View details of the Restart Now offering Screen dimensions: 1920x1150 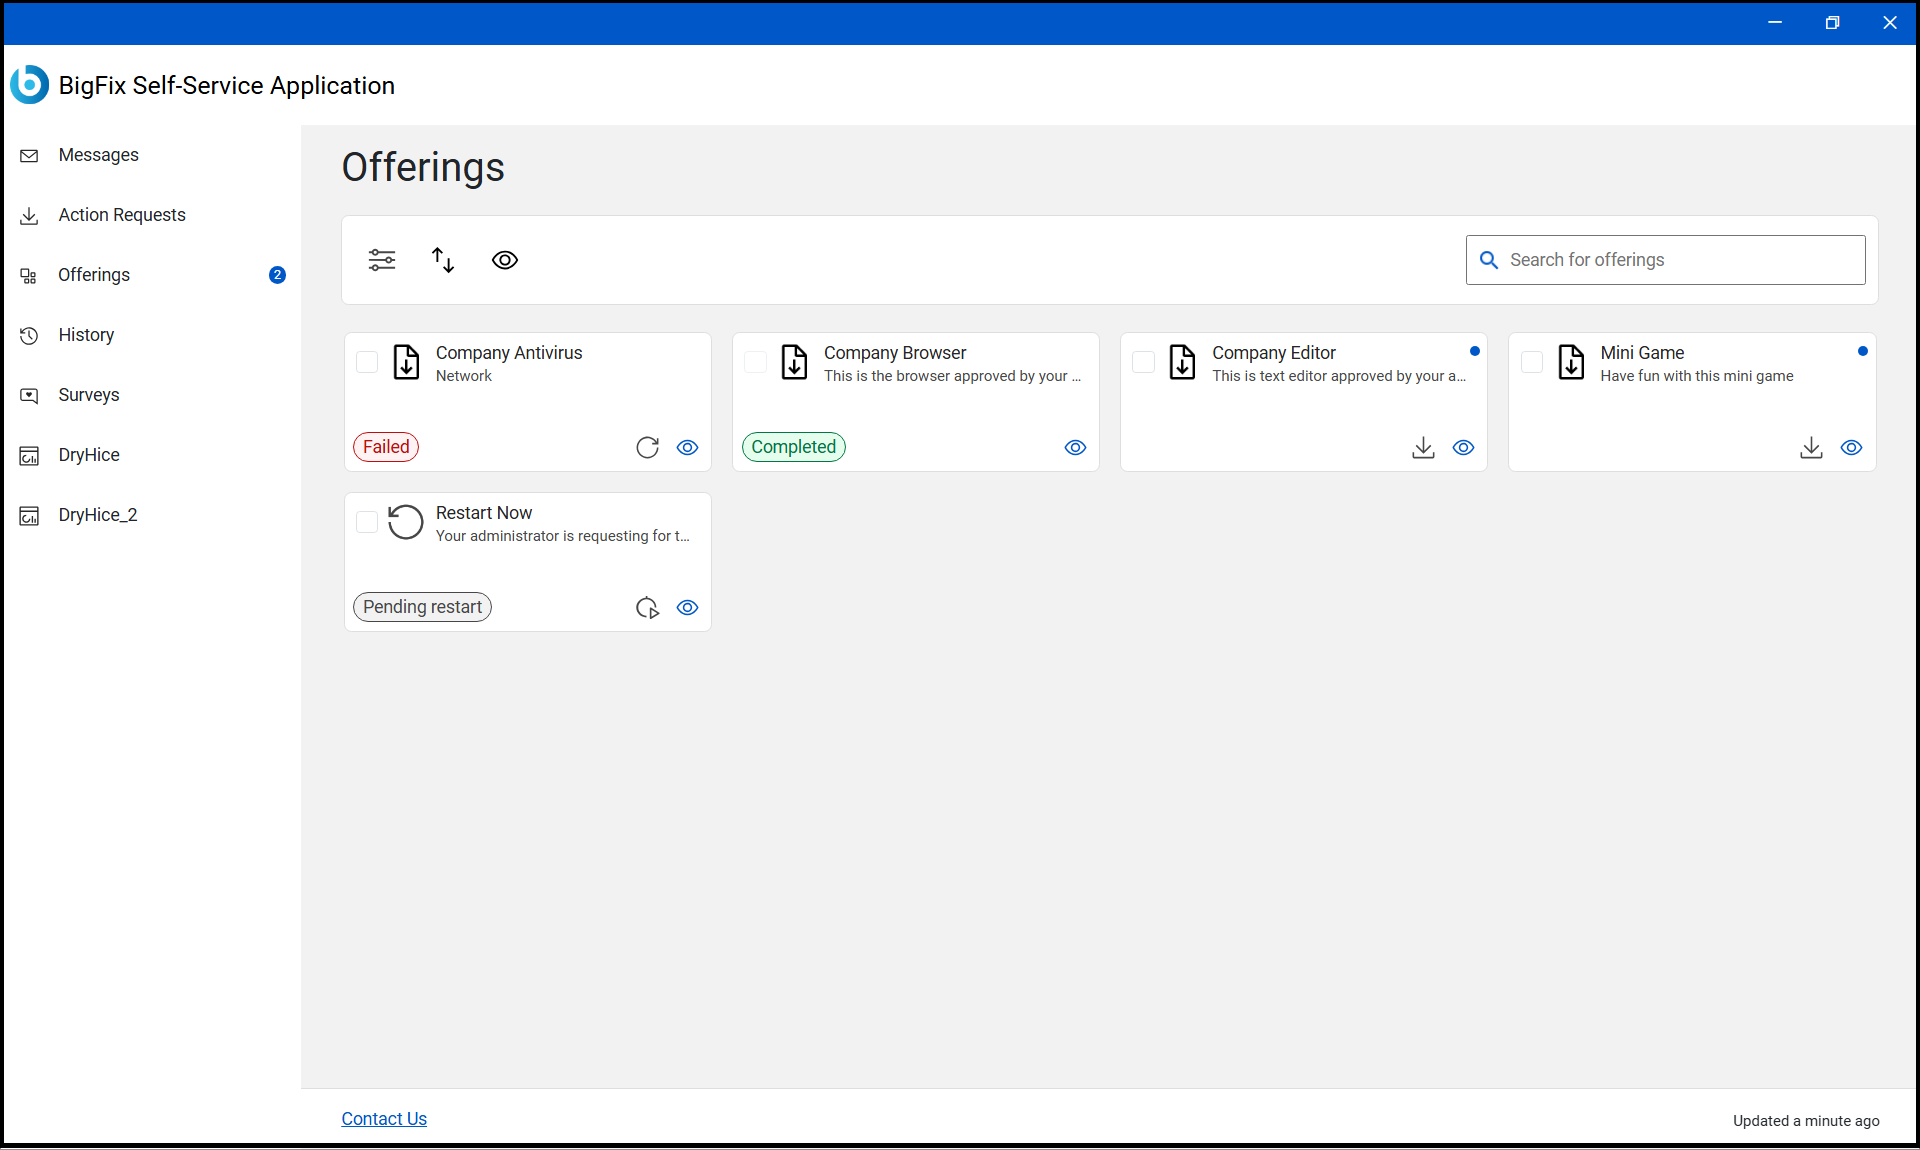pos(687,607)
